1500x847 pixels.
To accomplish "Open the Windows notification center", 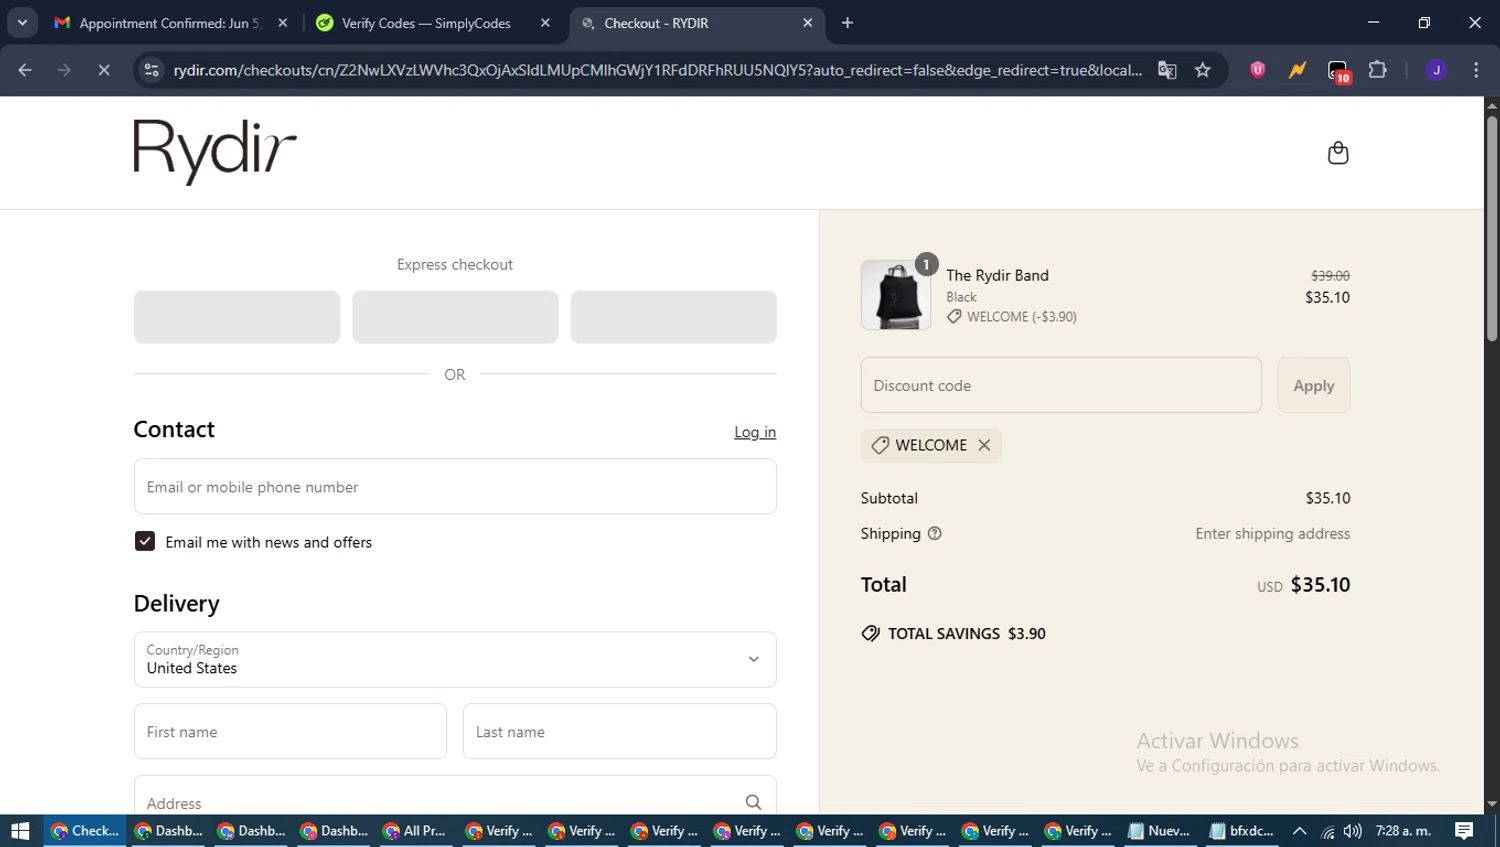I will (x=1464, y=831).
